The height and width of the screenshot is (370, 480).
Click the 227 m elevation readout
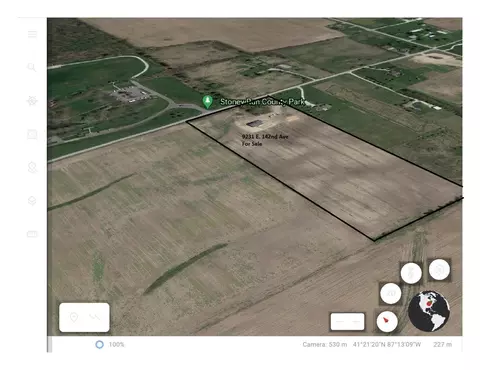pos(443,344)
